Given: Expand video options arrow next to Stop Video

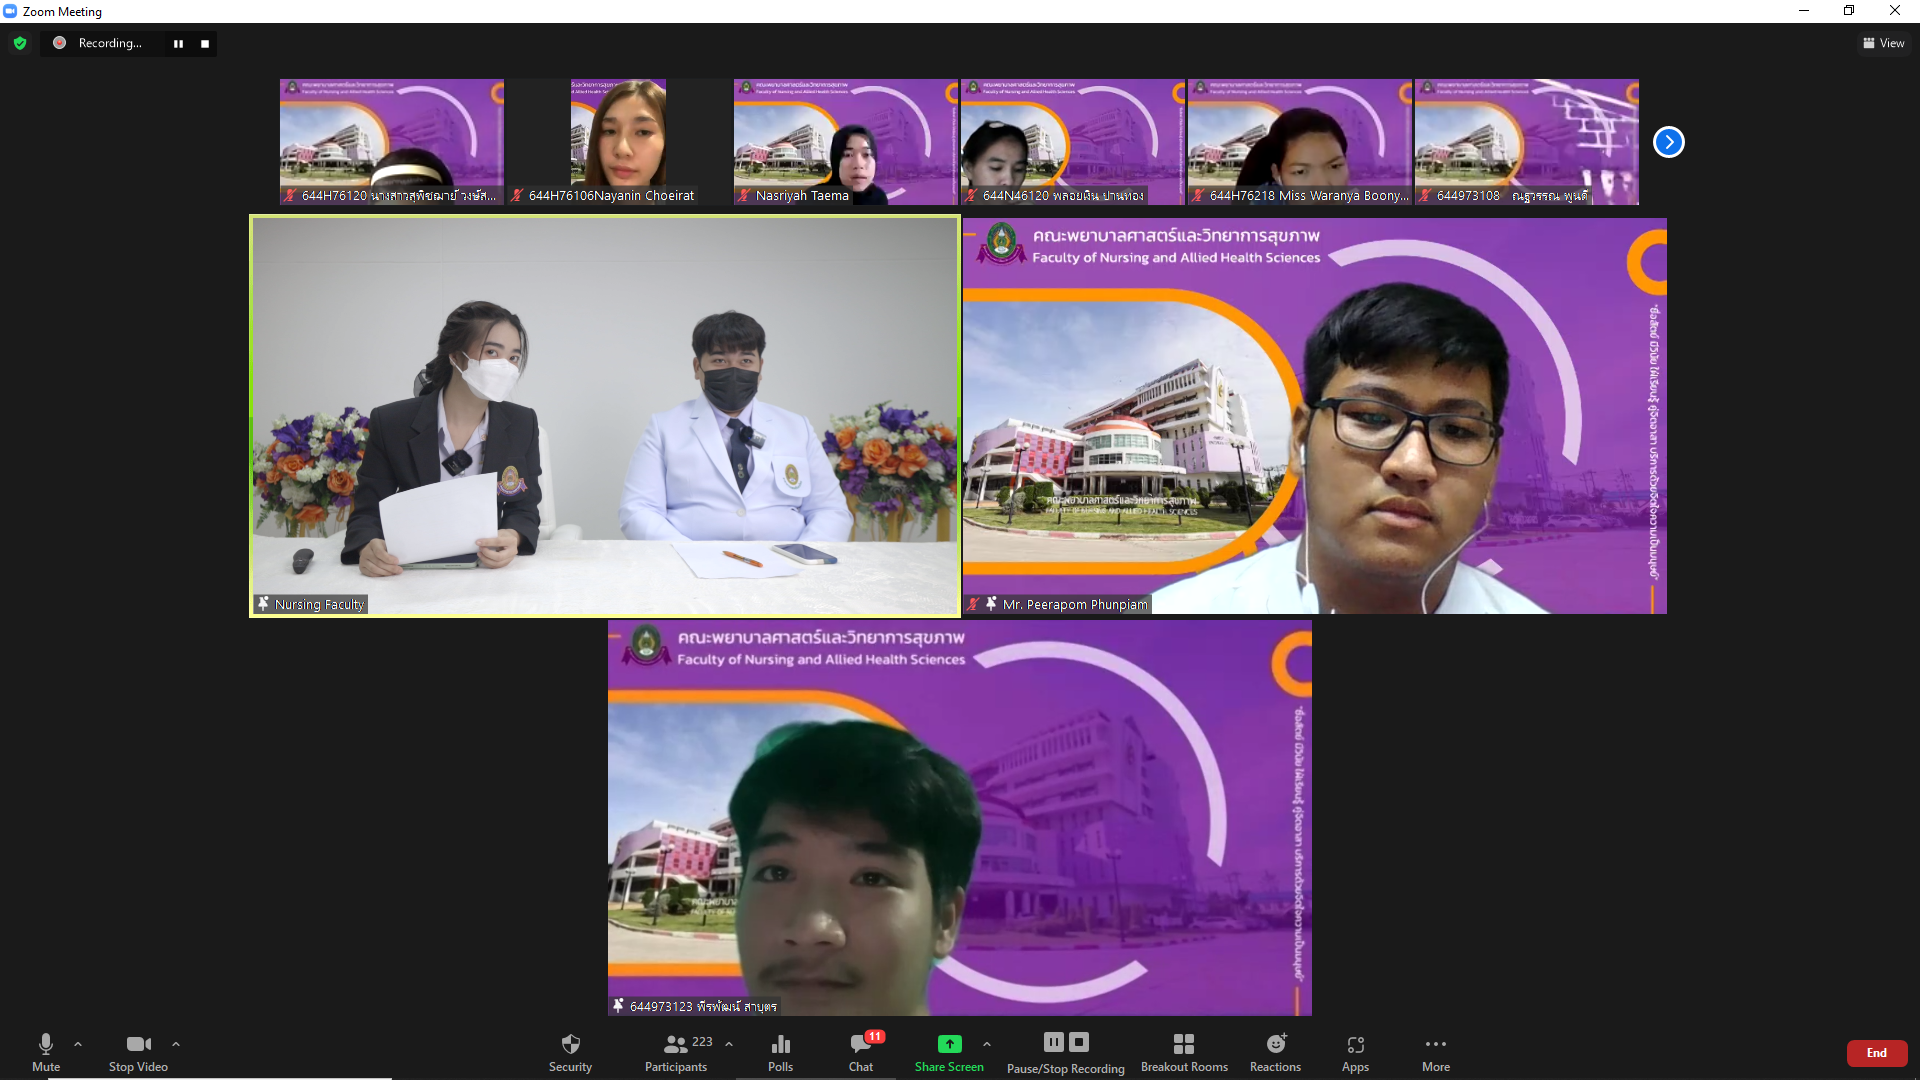Looking at the screenshot, I should pyautogui.click(x=176, y=1044).
